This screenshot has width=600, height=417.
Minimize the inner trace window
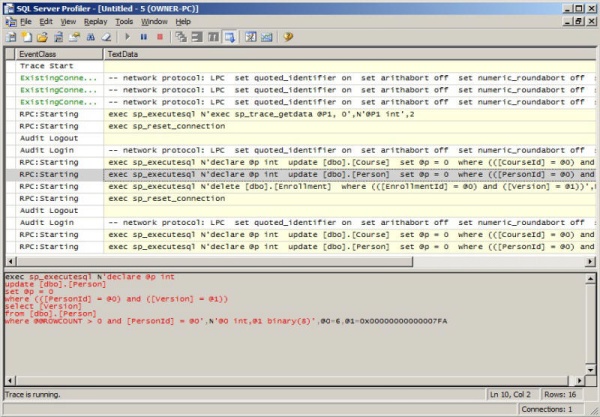(x=568, y=22)
